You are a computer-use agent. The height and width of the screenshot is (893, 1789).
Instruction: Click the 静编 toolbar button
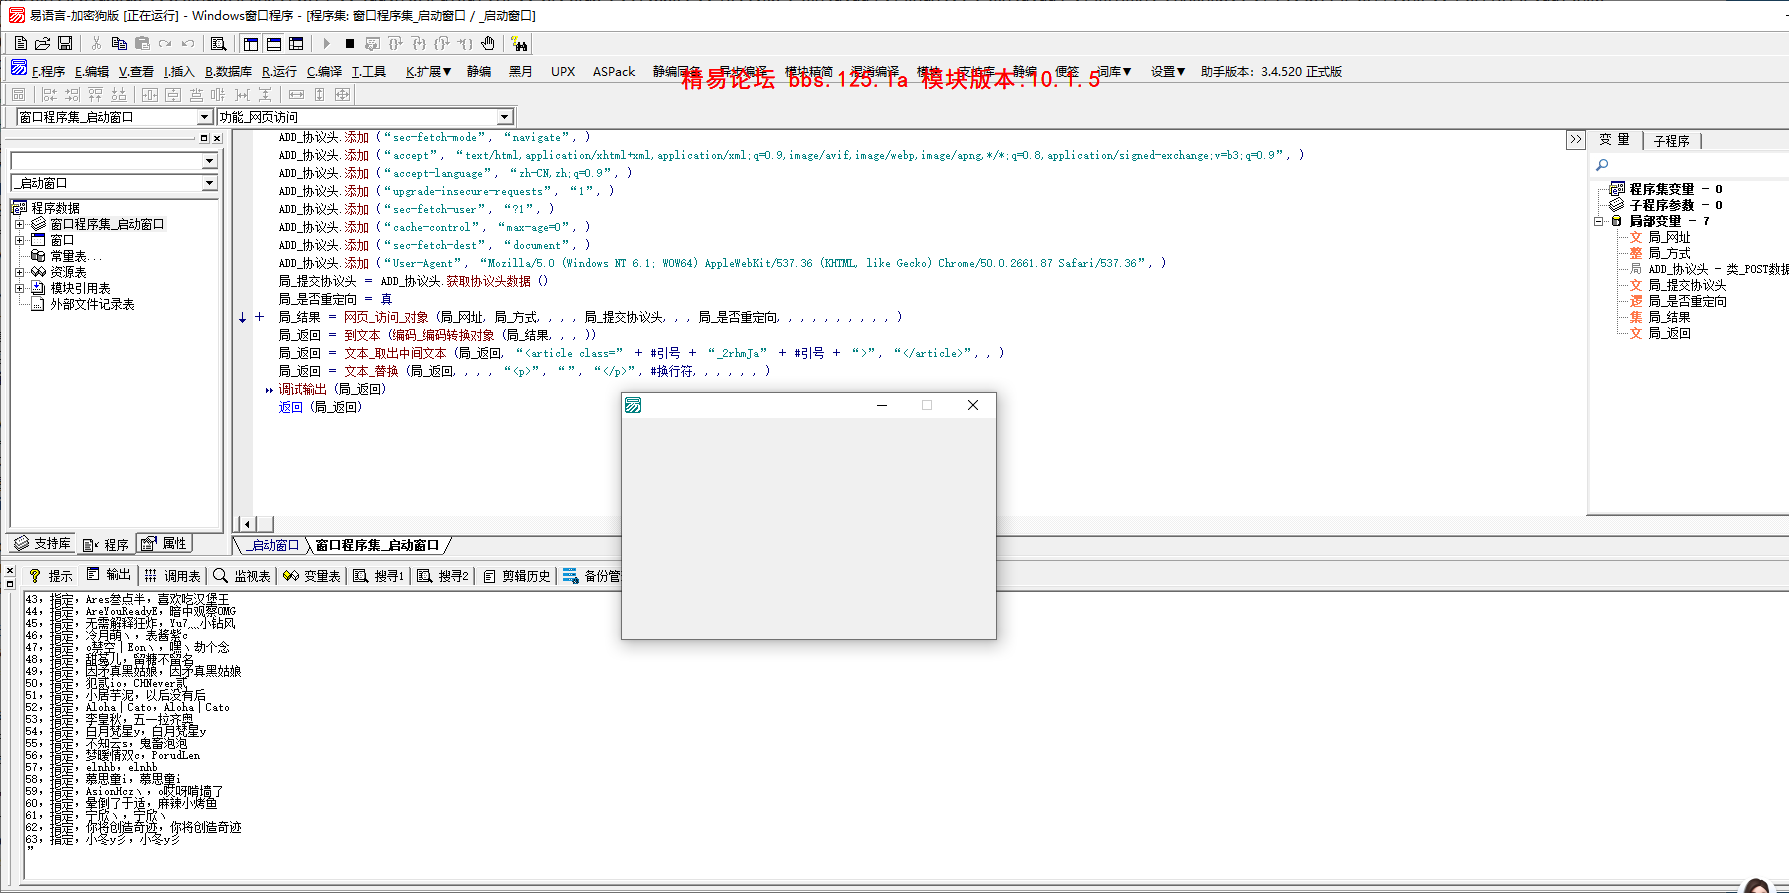coord(479,71)
